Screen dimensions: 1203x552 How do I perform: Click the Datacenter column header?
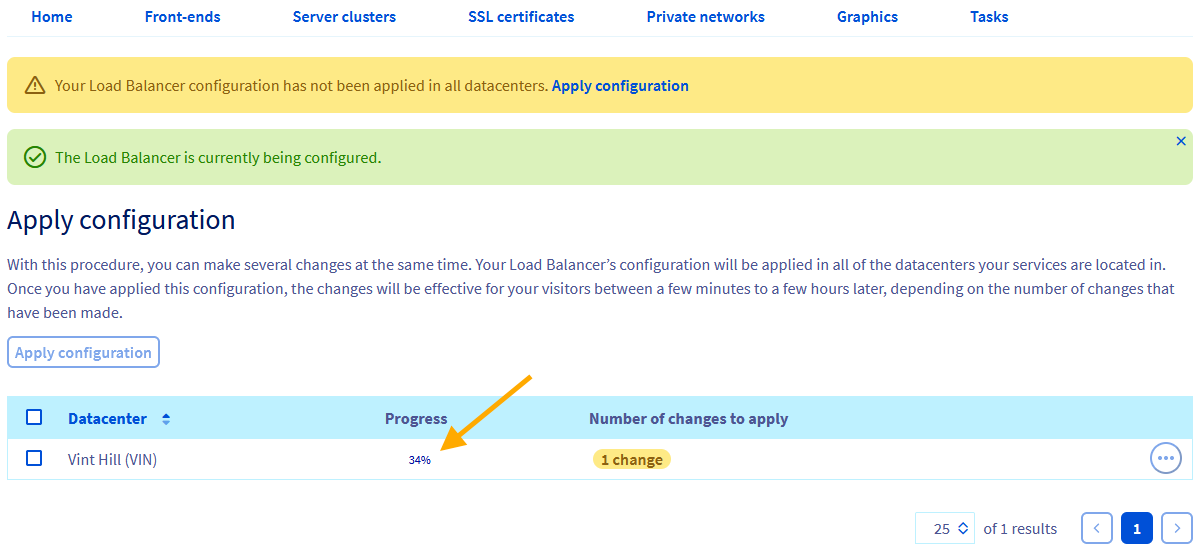tap(107, 419)
